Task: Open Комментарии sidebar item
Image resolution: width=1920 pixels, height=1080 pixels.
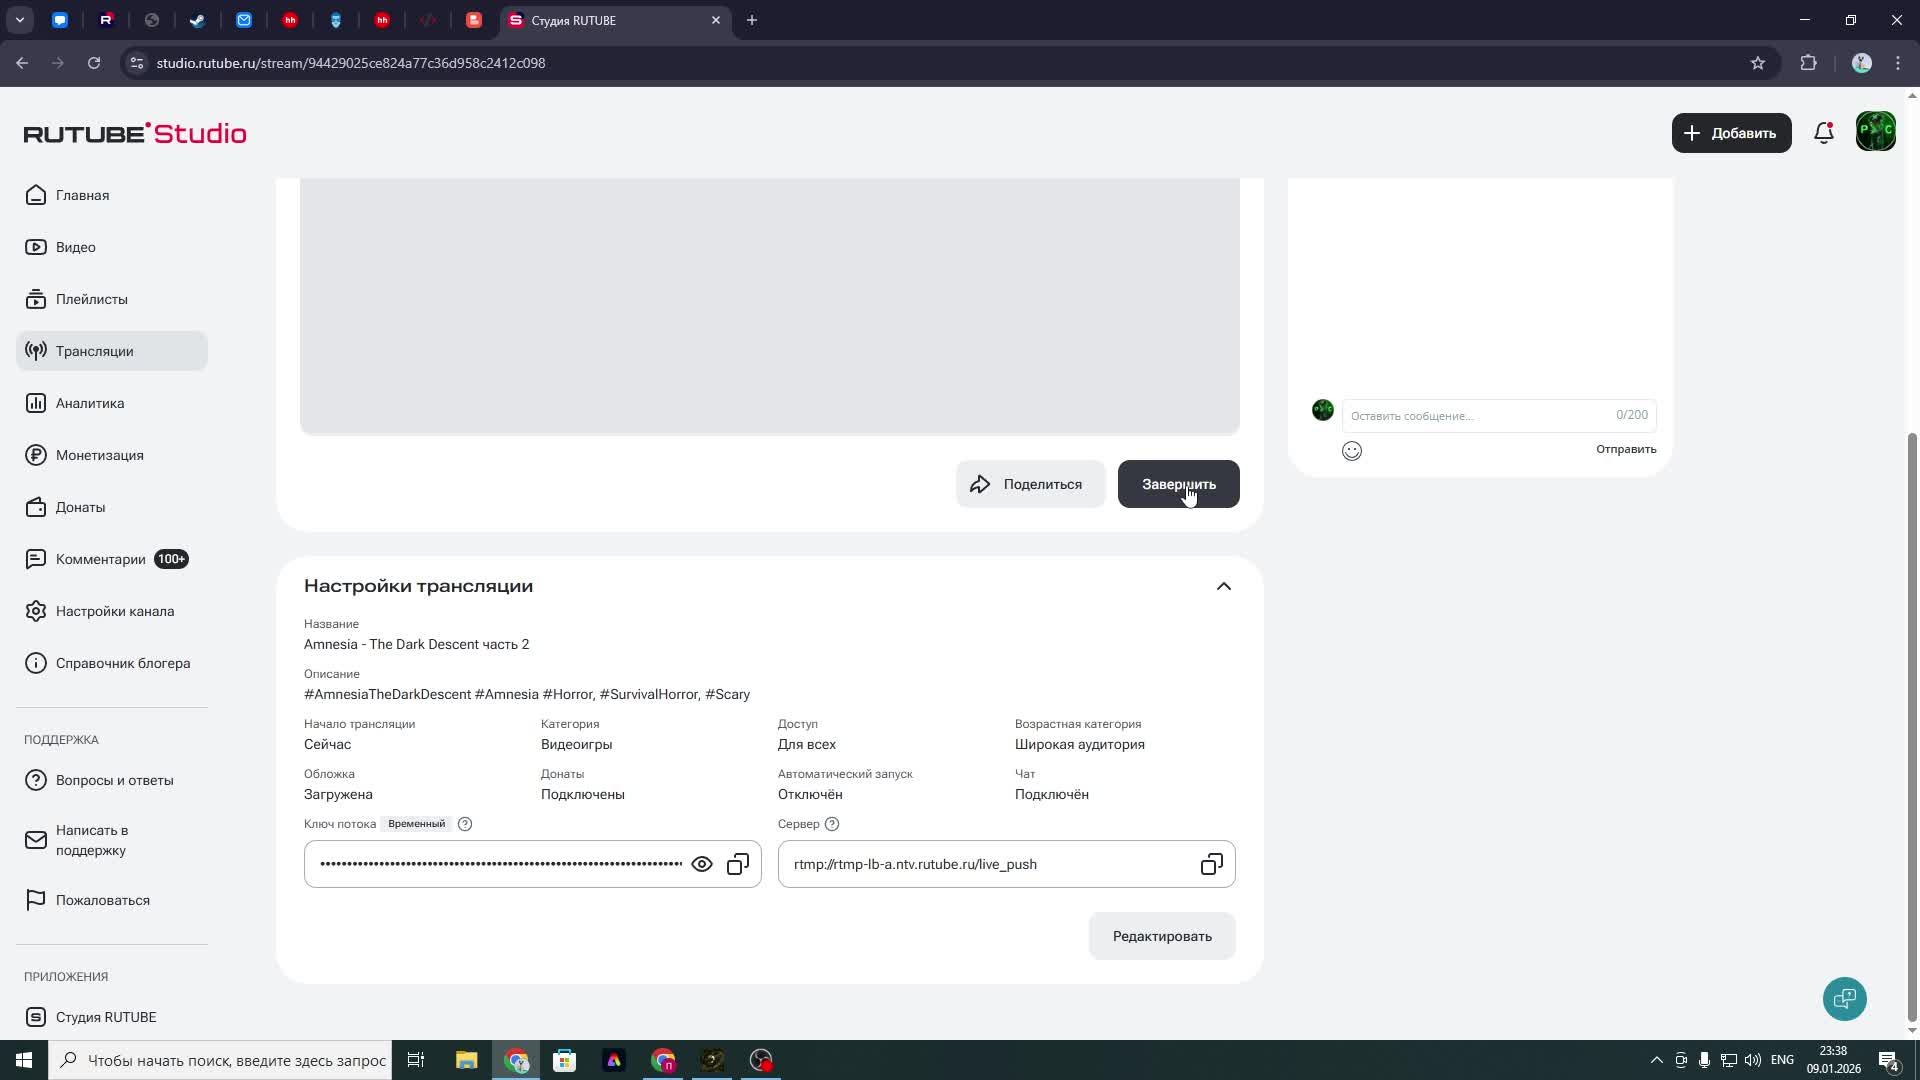Action: (100, 559)
